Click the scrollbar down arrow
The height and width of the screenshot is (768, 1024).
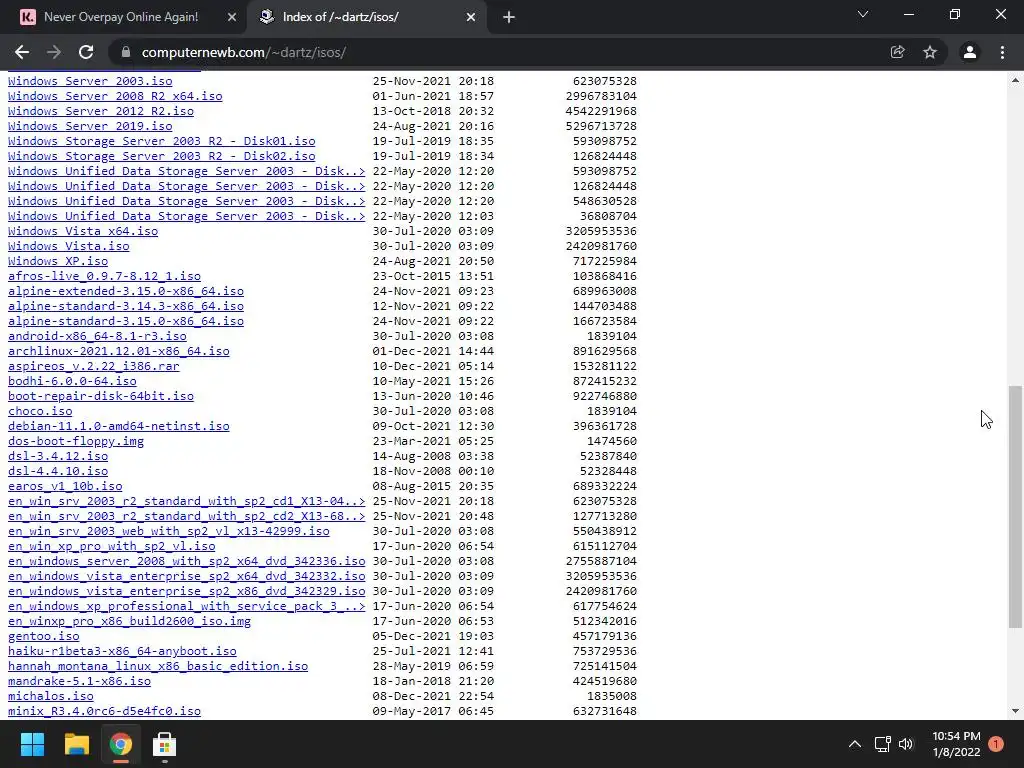[1015, 711]
